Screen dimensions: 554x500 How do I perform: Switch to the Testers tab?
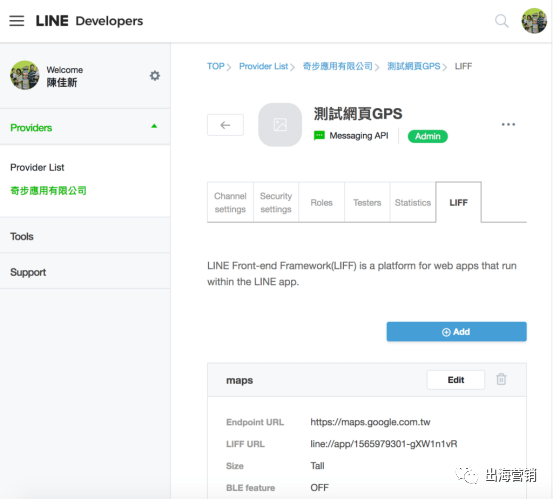pos(367,202)
